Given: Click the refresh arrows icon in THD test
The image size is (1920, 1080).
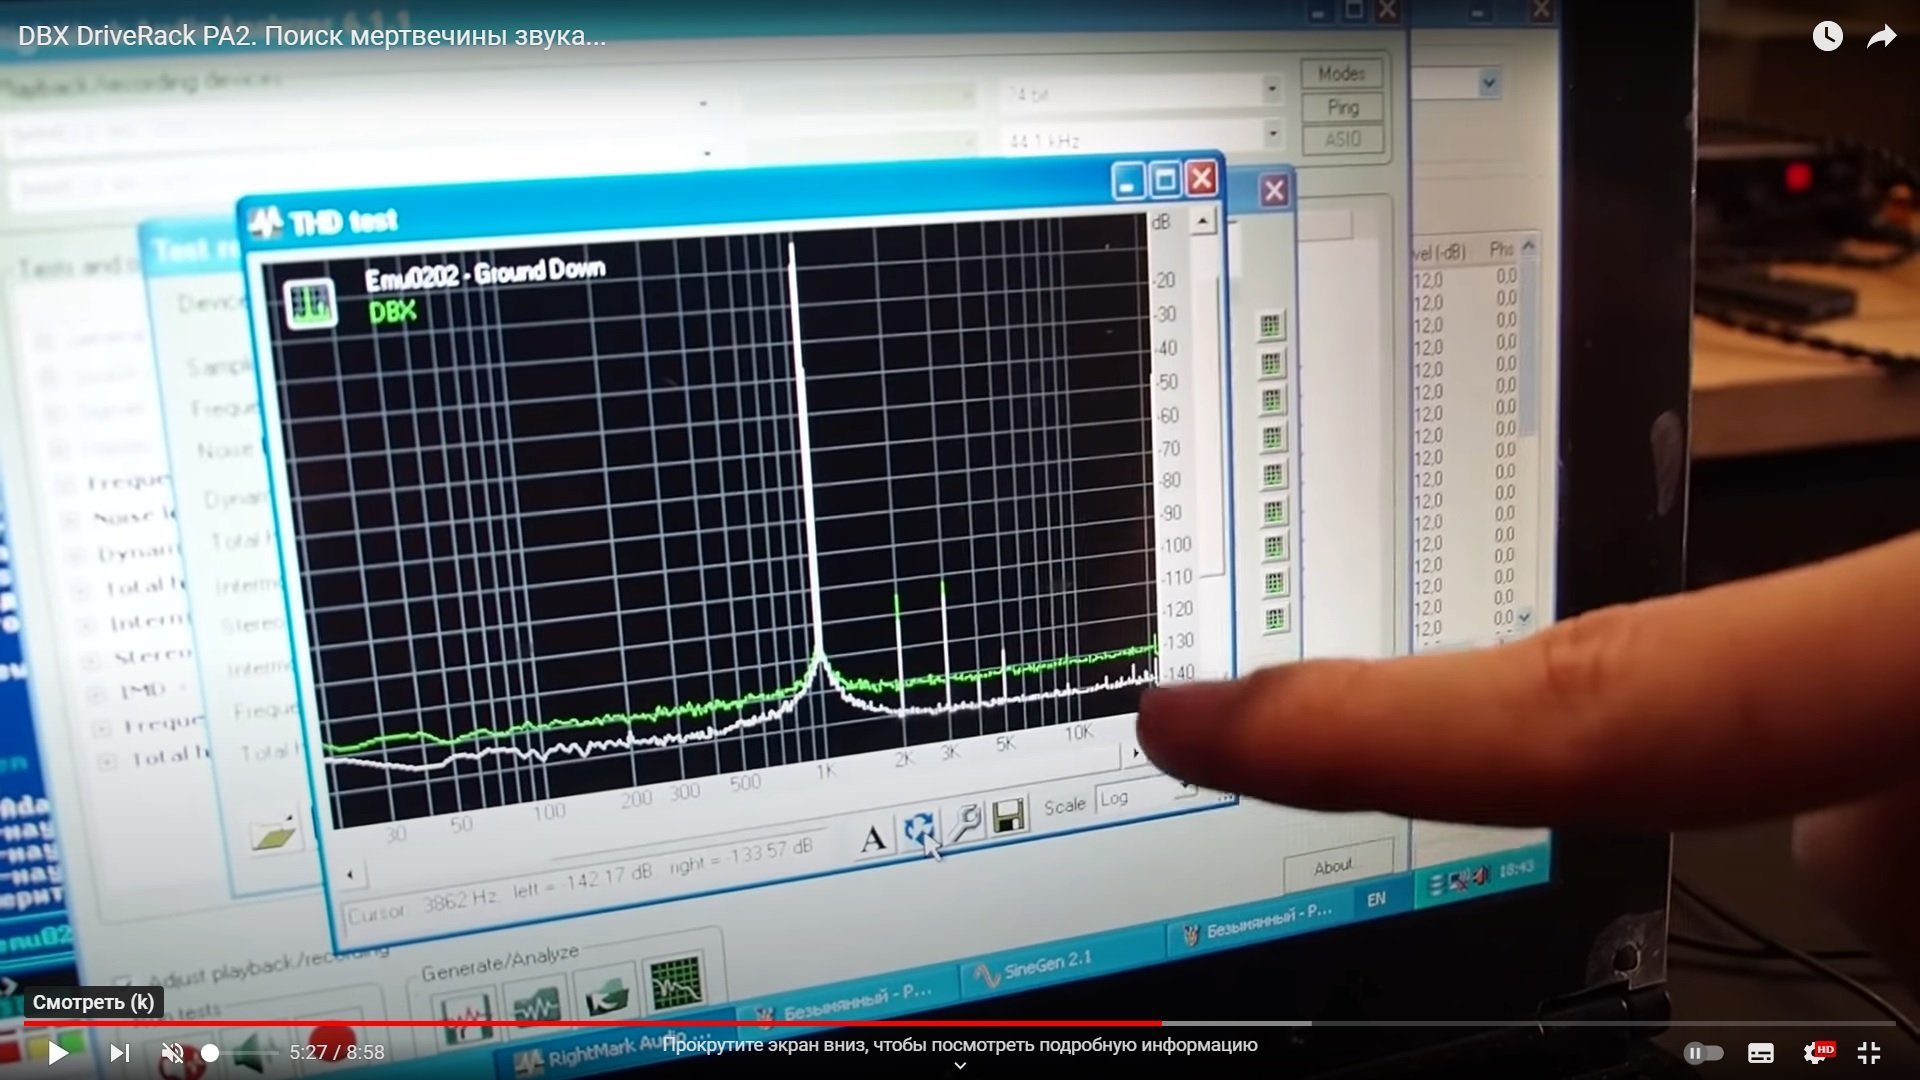Looking at the screenshot, I should [x=918, y=829].
